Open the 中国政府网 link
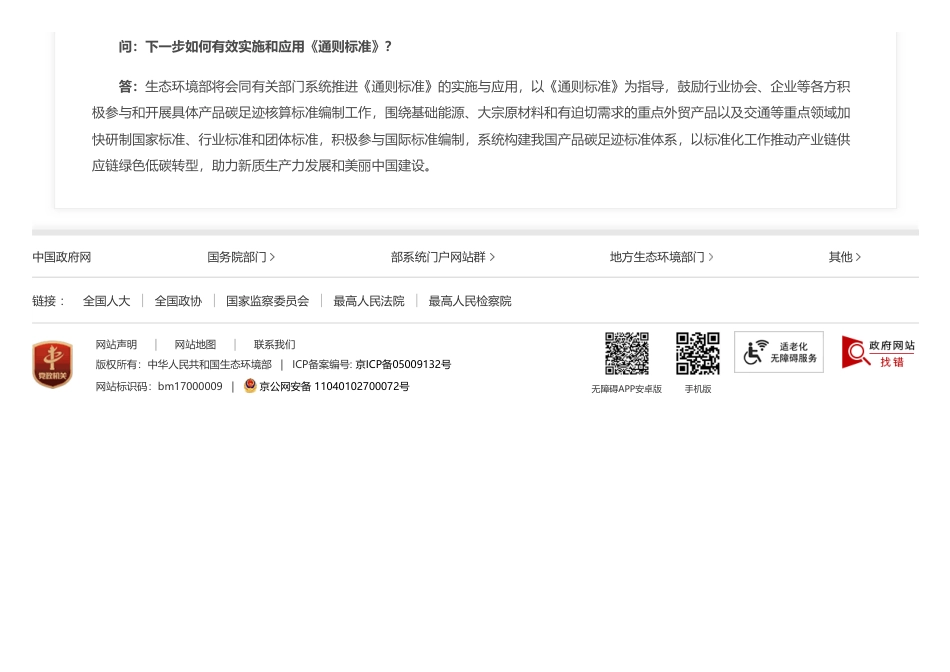Image resolution: width=950 pixels, height=672 pixels. tap(62, 257)
